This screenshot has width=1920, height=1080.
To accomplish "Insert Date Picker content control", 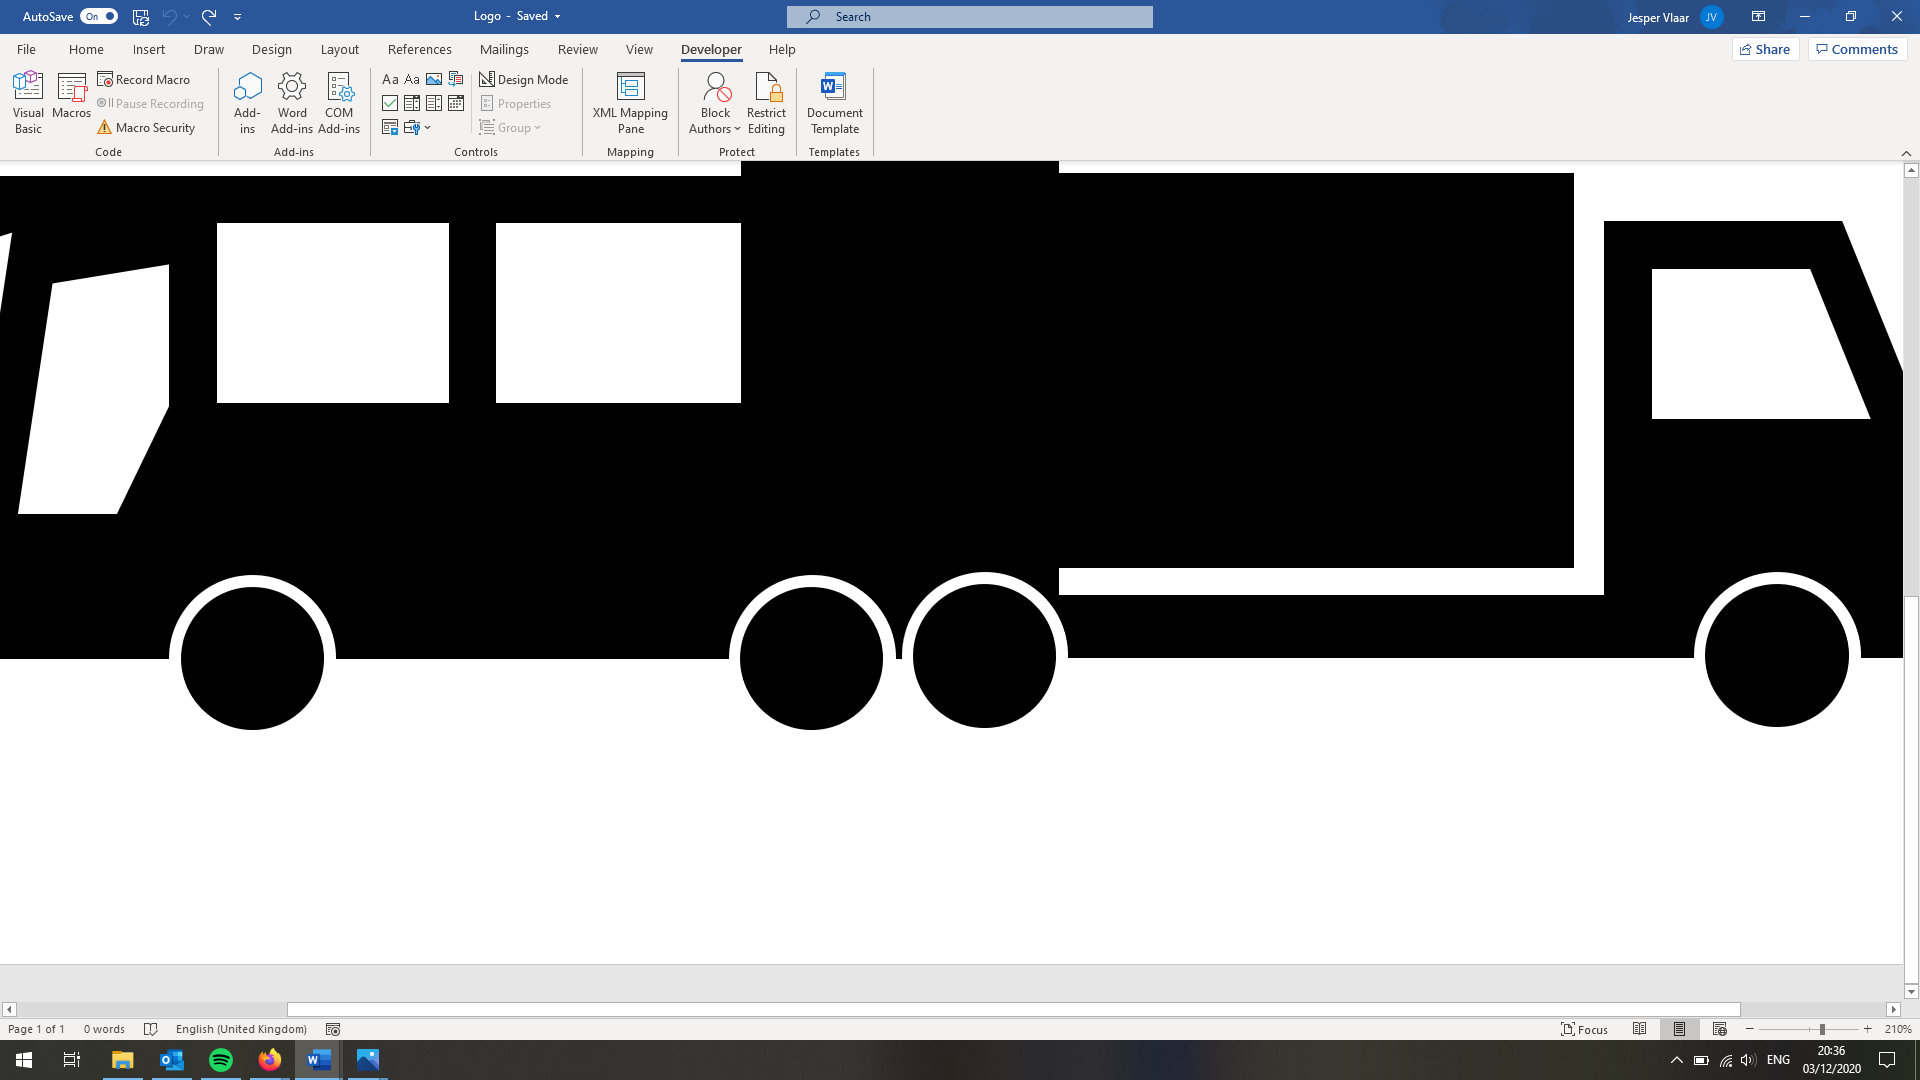I will [x=456, y=103].
